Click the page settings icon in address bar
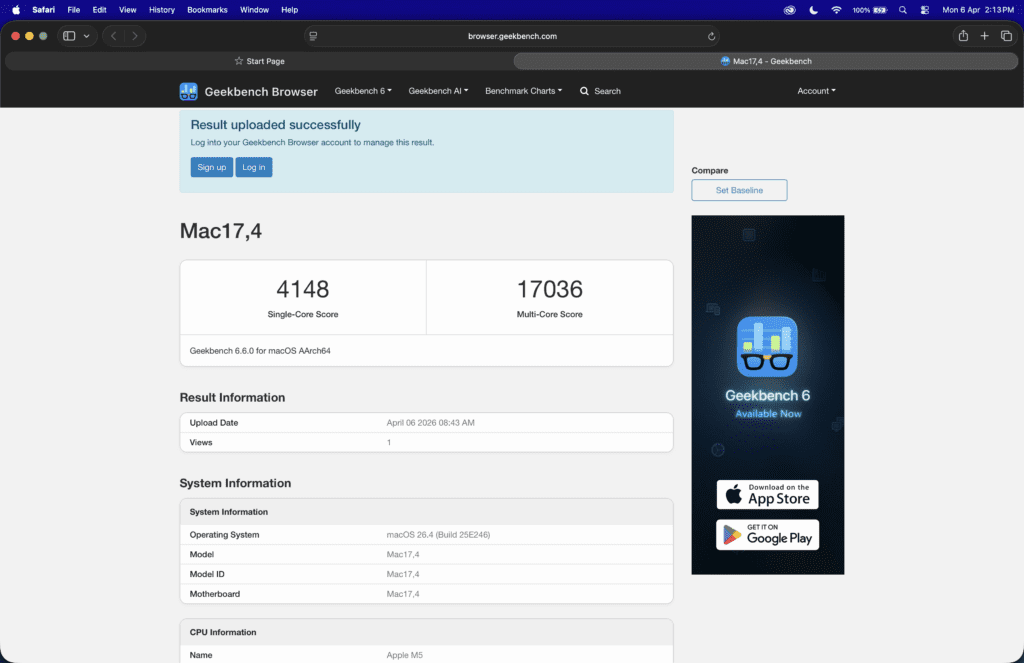This screenshot has height=663, width=1024. [313, 36]
